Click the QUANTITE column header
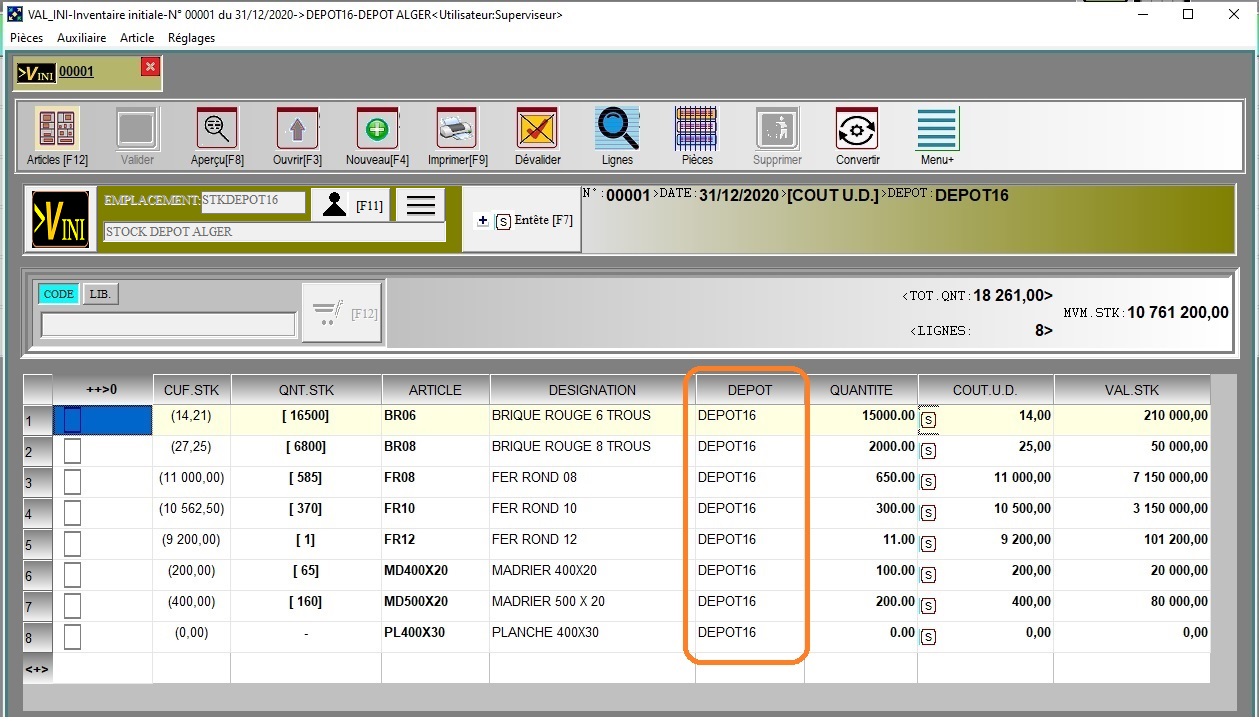 (861, 390)
